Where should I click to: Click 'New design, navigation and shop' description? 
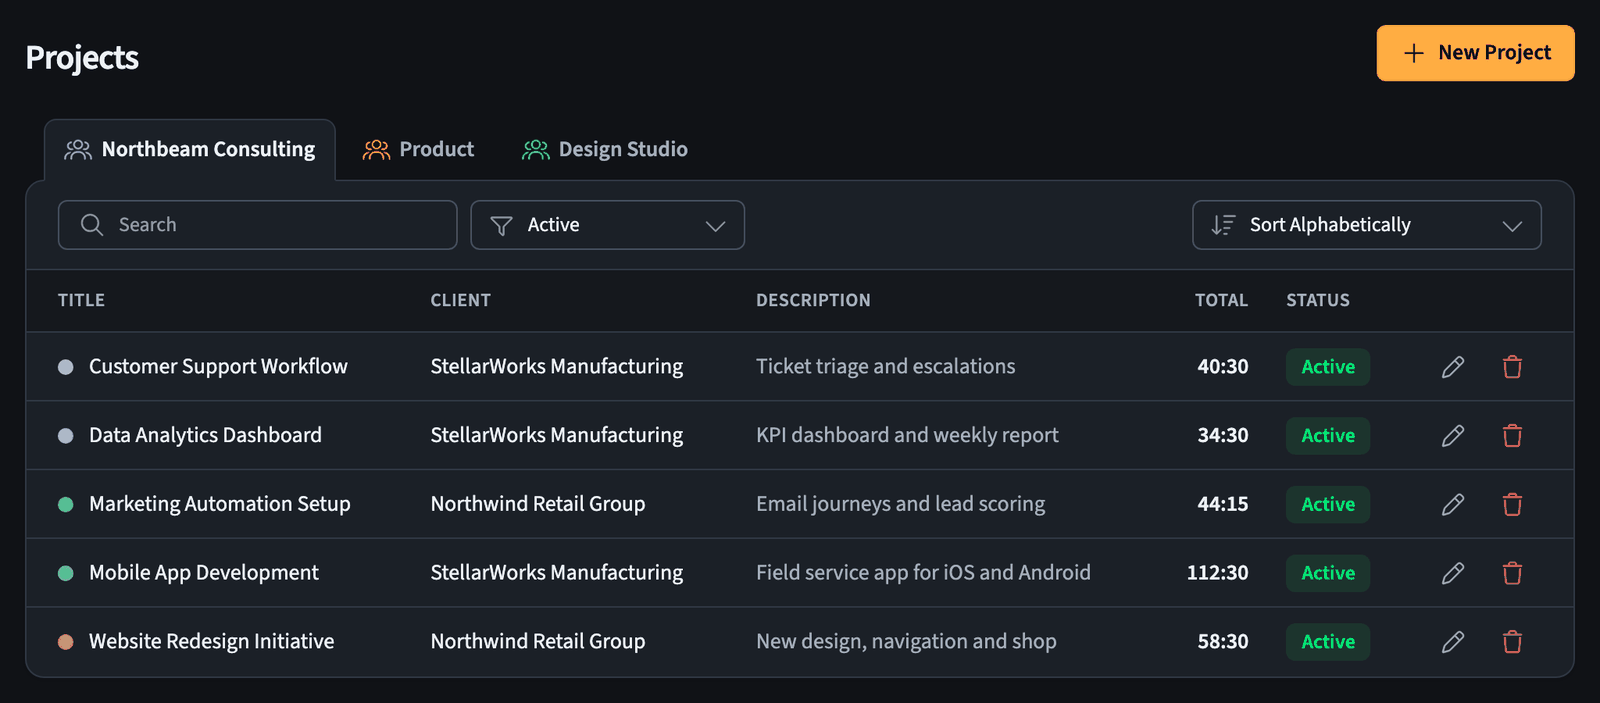(906, 642)
